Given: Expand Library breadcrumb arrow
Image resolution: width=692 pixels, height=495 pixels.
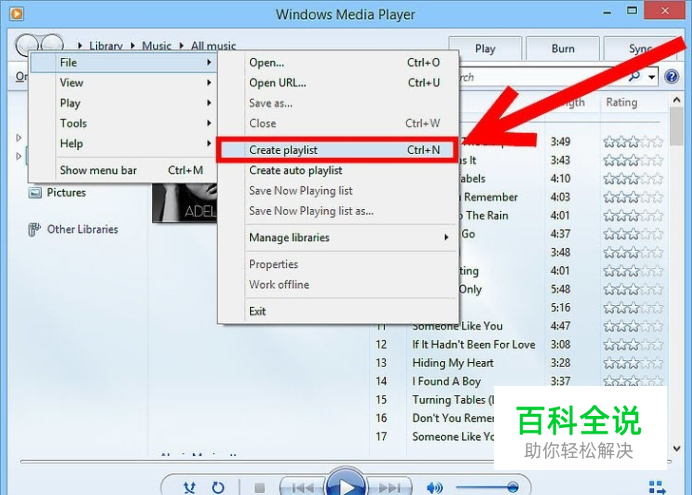Looking at the screenshot, I should (80, 45).
